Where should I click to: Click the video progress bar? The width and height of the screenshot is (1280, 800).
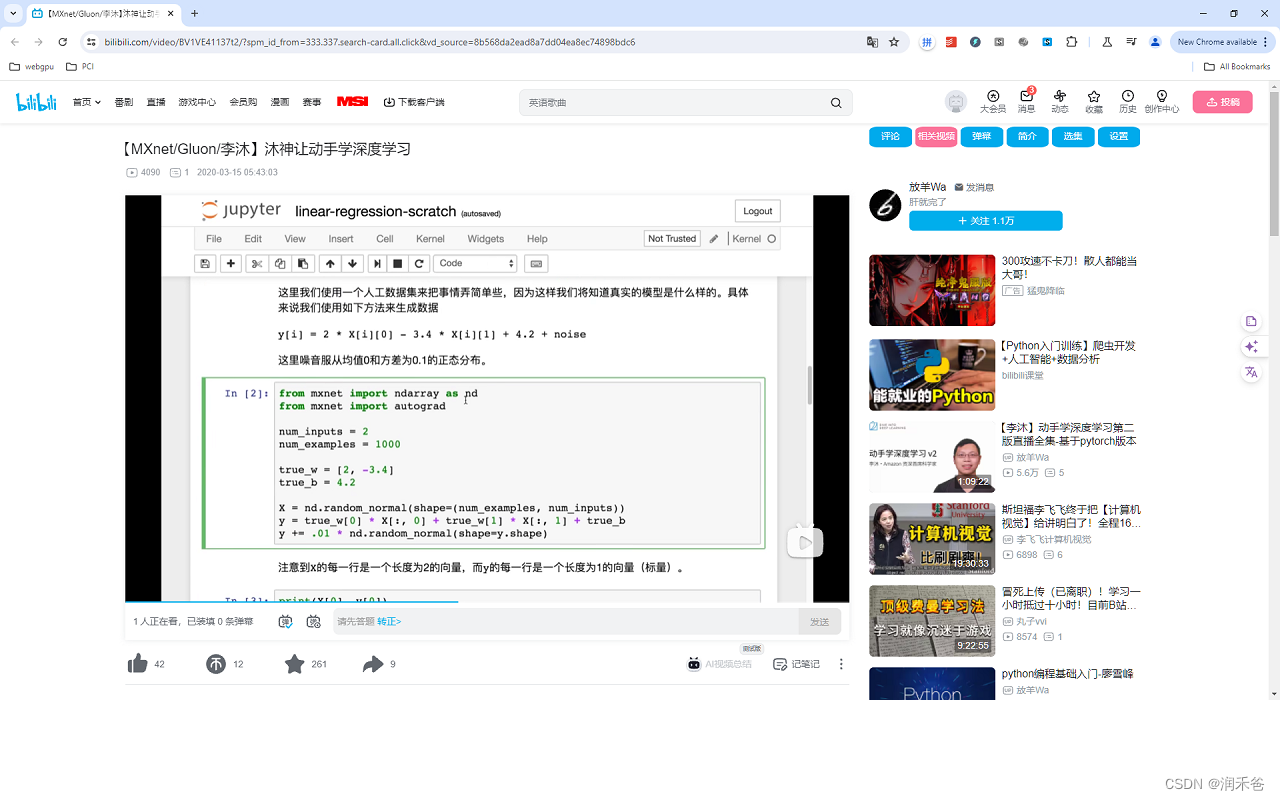coord(487,602)
